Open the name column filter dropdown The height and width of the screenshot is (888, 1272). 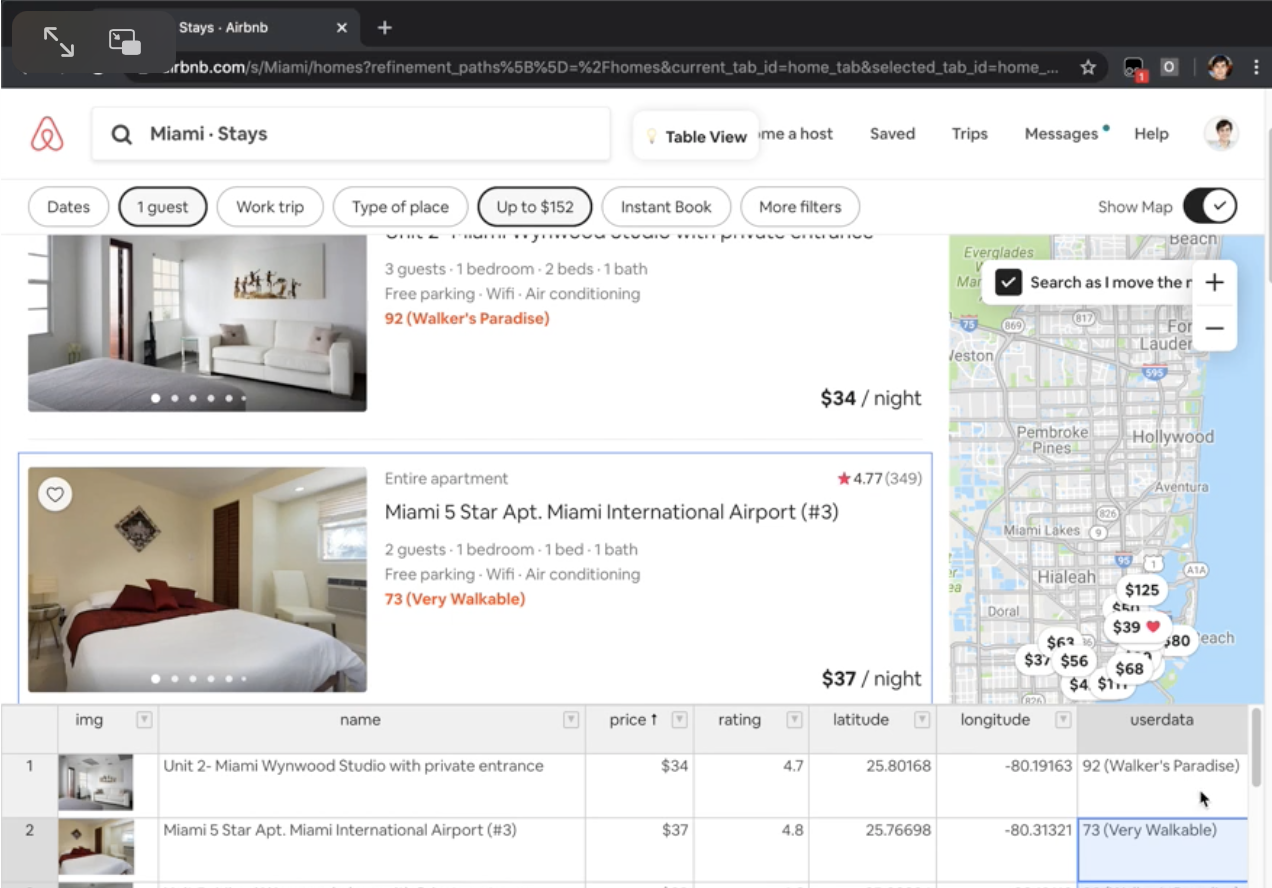(571, 720)
